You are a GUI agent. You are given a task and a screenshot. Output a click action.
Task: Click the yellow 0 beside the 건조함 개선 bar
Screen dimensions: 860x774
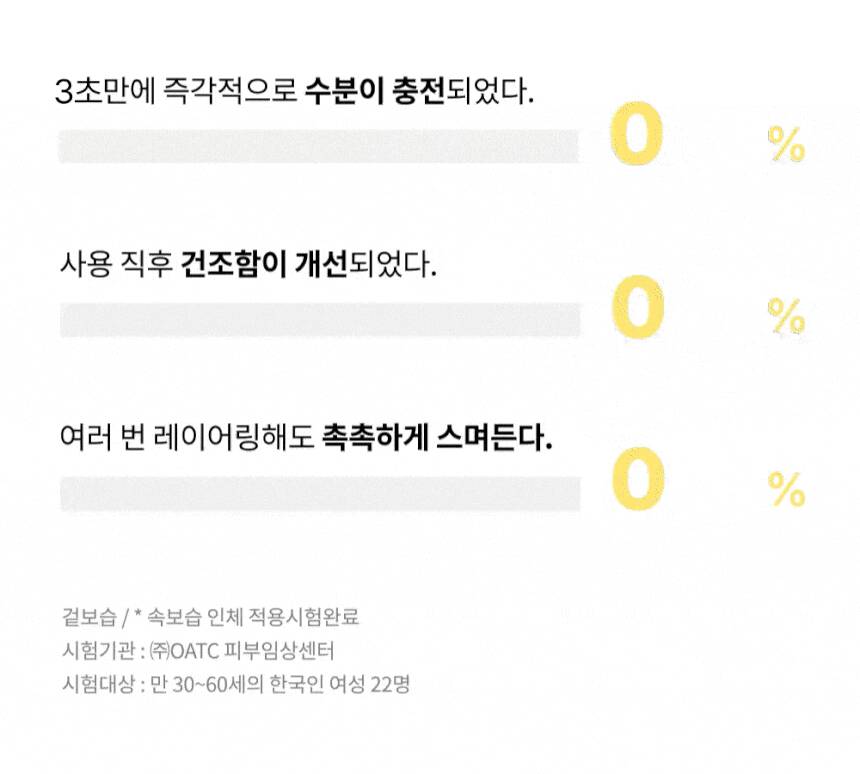637,310
